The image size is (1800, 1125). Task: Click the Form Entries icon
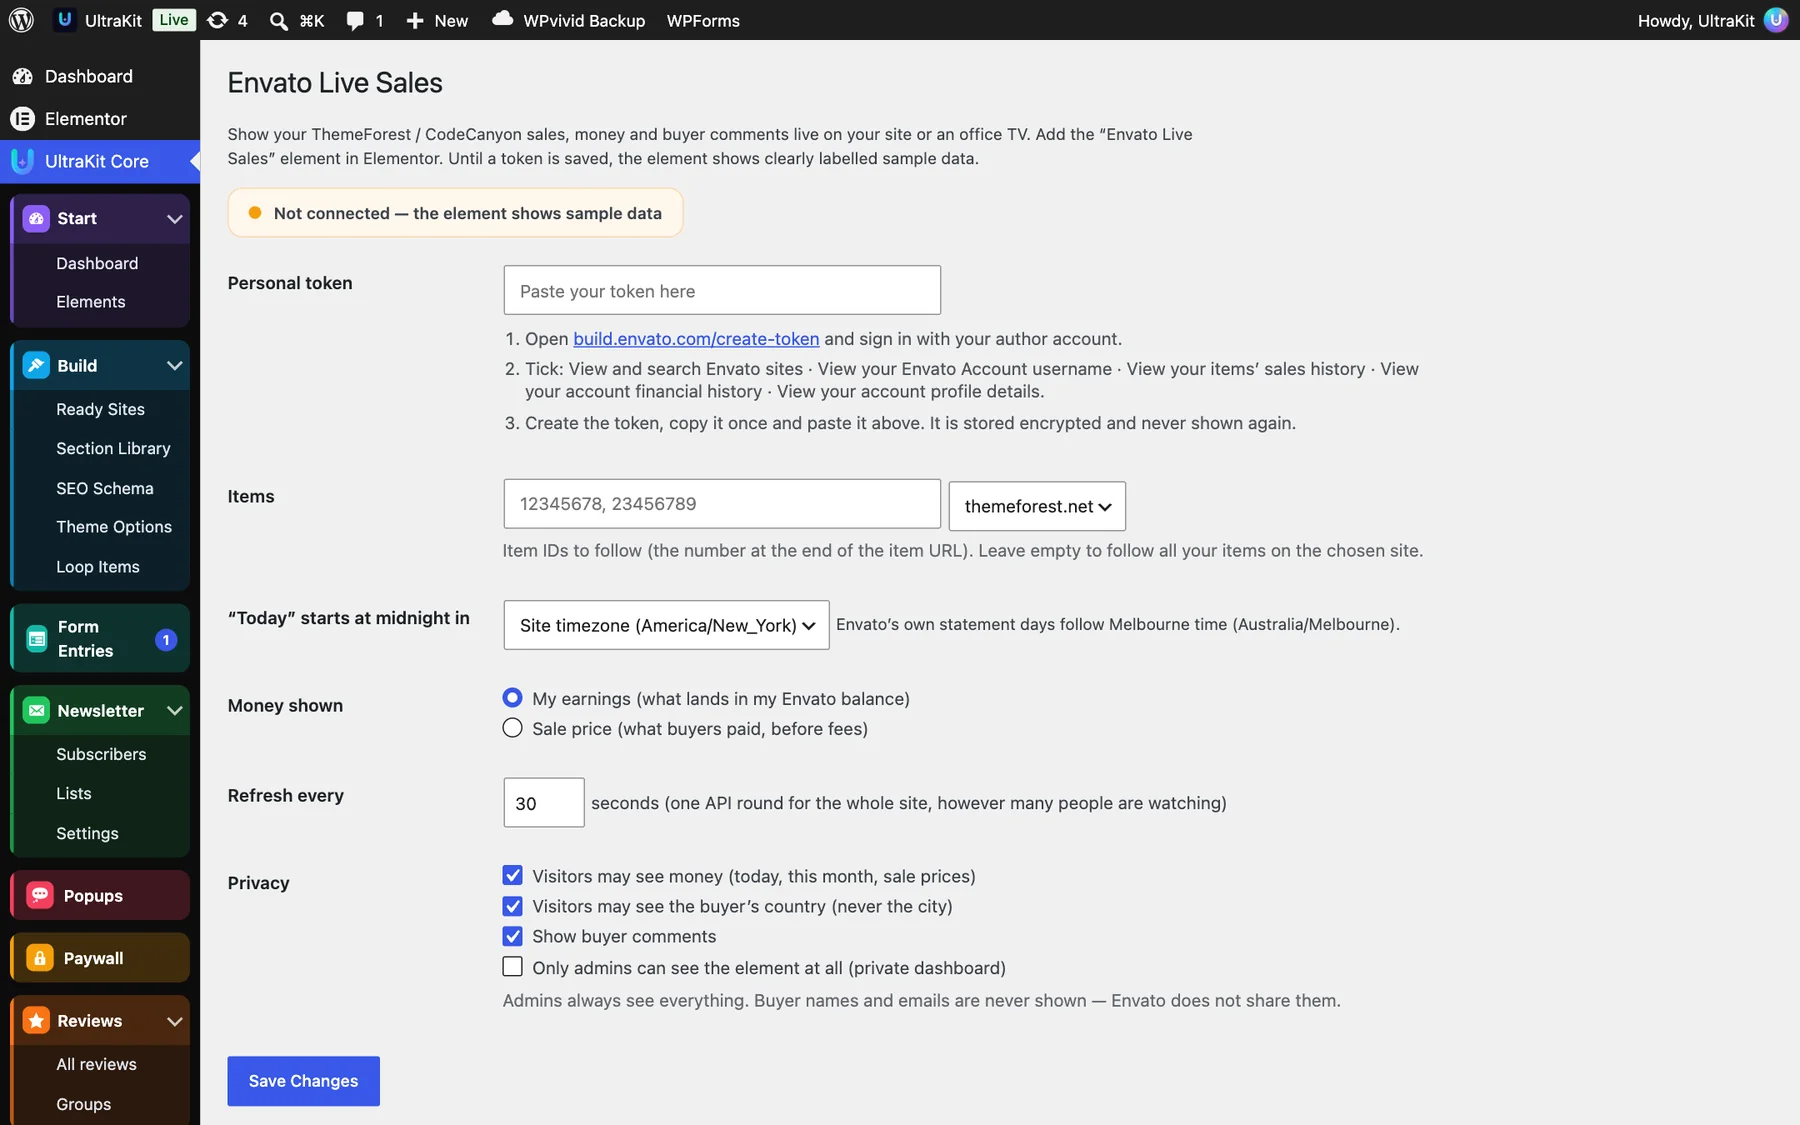(x=37, y=639)
